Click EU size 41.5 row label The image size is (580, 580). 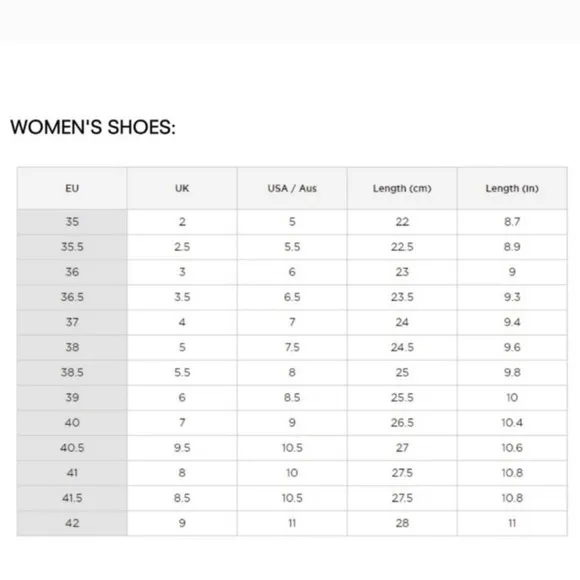tap(72, 498)
